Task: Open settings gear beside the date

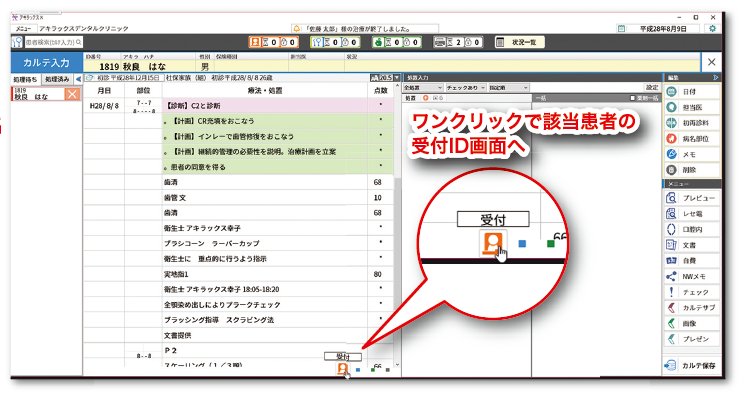Action: [x=712, y=29]
